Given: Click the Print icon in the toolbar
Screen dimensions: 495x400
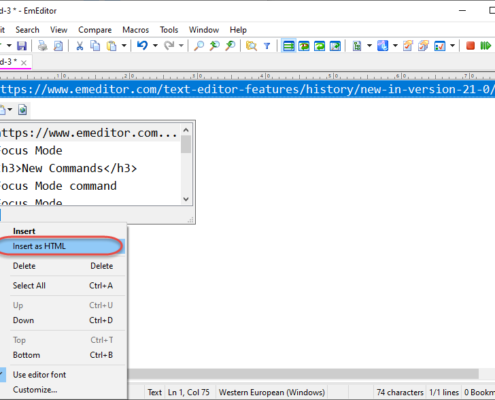Looking at the screenshot, I should coord(43,45).
